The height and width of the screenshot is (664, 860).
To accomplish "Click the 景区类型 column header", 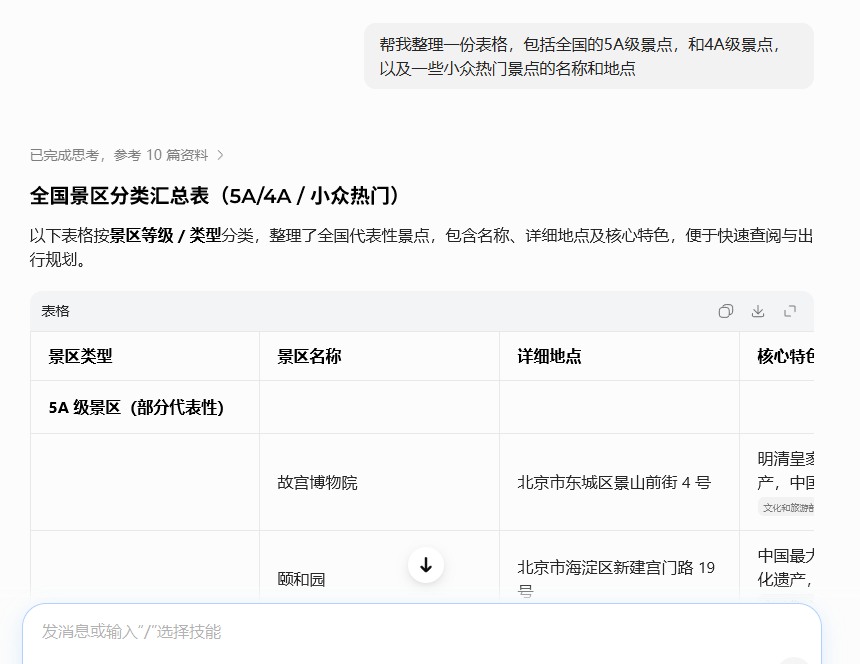I will point(145,356).
